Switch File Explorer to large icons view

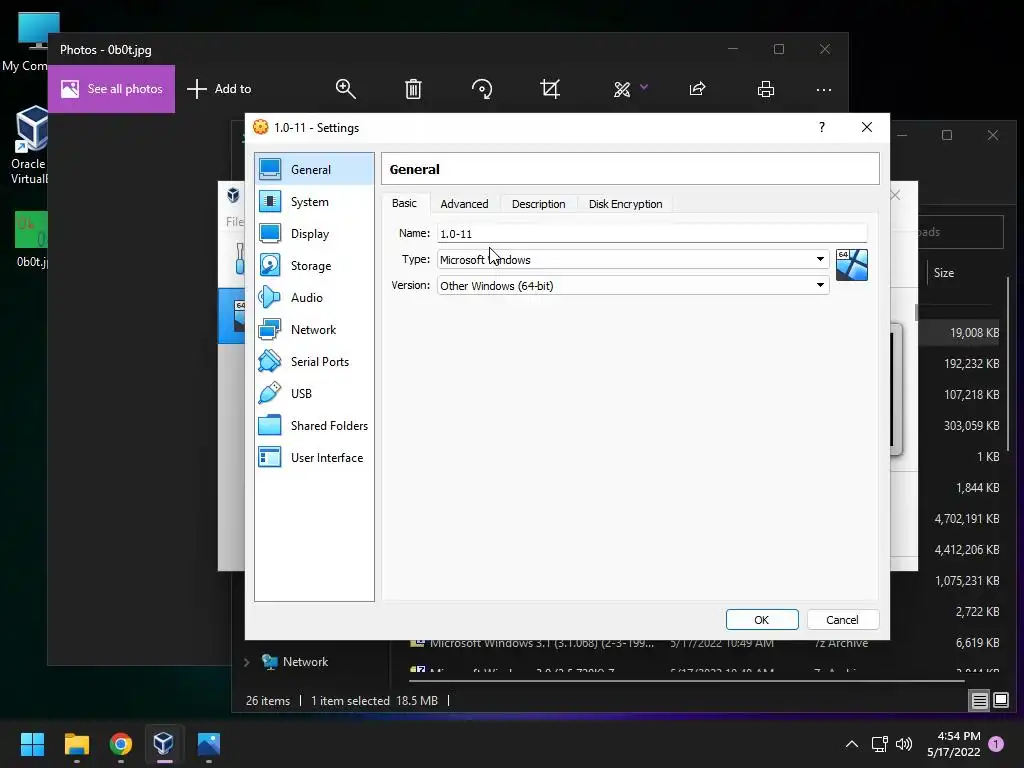click(x=1001, y=701)
